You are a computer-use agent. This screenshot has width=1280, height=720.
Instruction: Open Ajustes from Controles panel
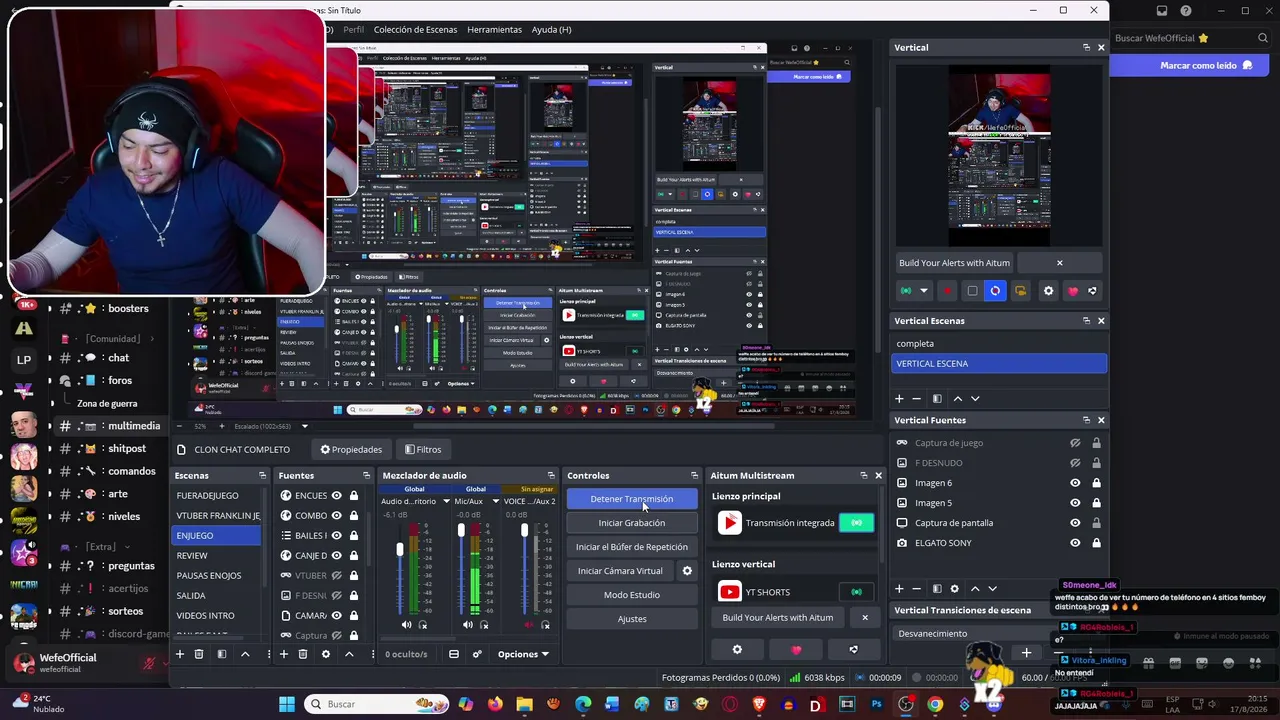click(x=631, y=619)
